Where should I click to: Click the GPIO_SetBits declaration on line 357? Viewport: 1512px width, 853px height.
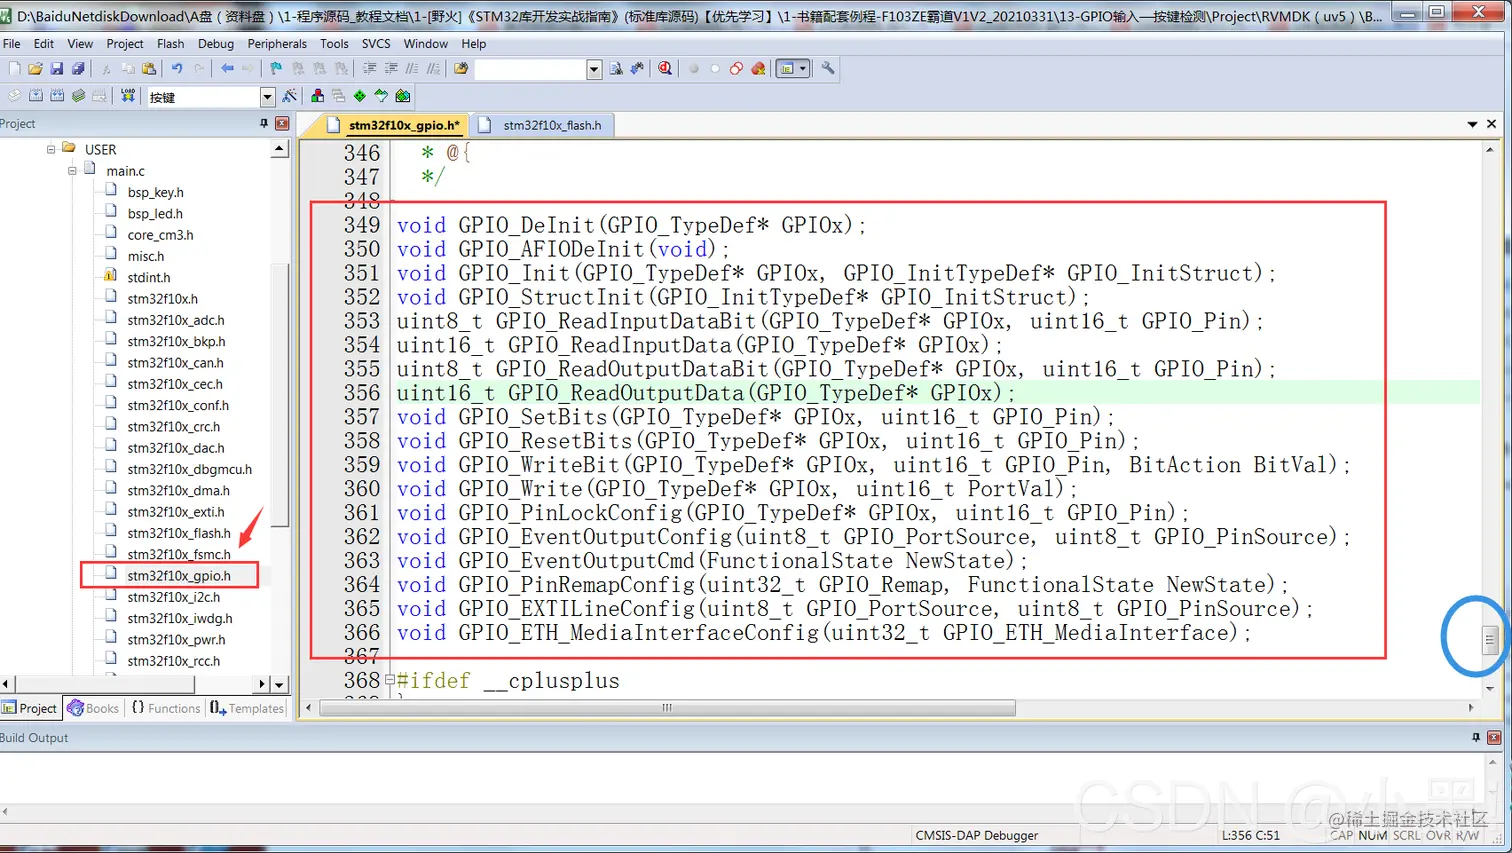[x=756, y=417]
